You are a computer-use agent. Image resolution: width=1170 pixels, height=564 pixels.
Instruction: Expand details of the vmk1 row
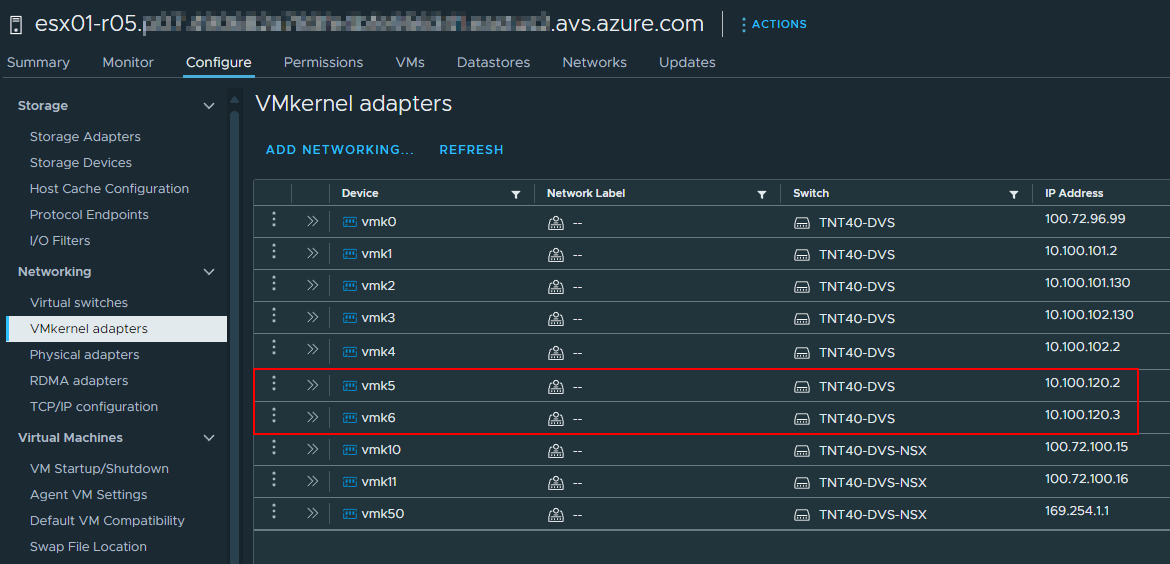pos(313,254)
